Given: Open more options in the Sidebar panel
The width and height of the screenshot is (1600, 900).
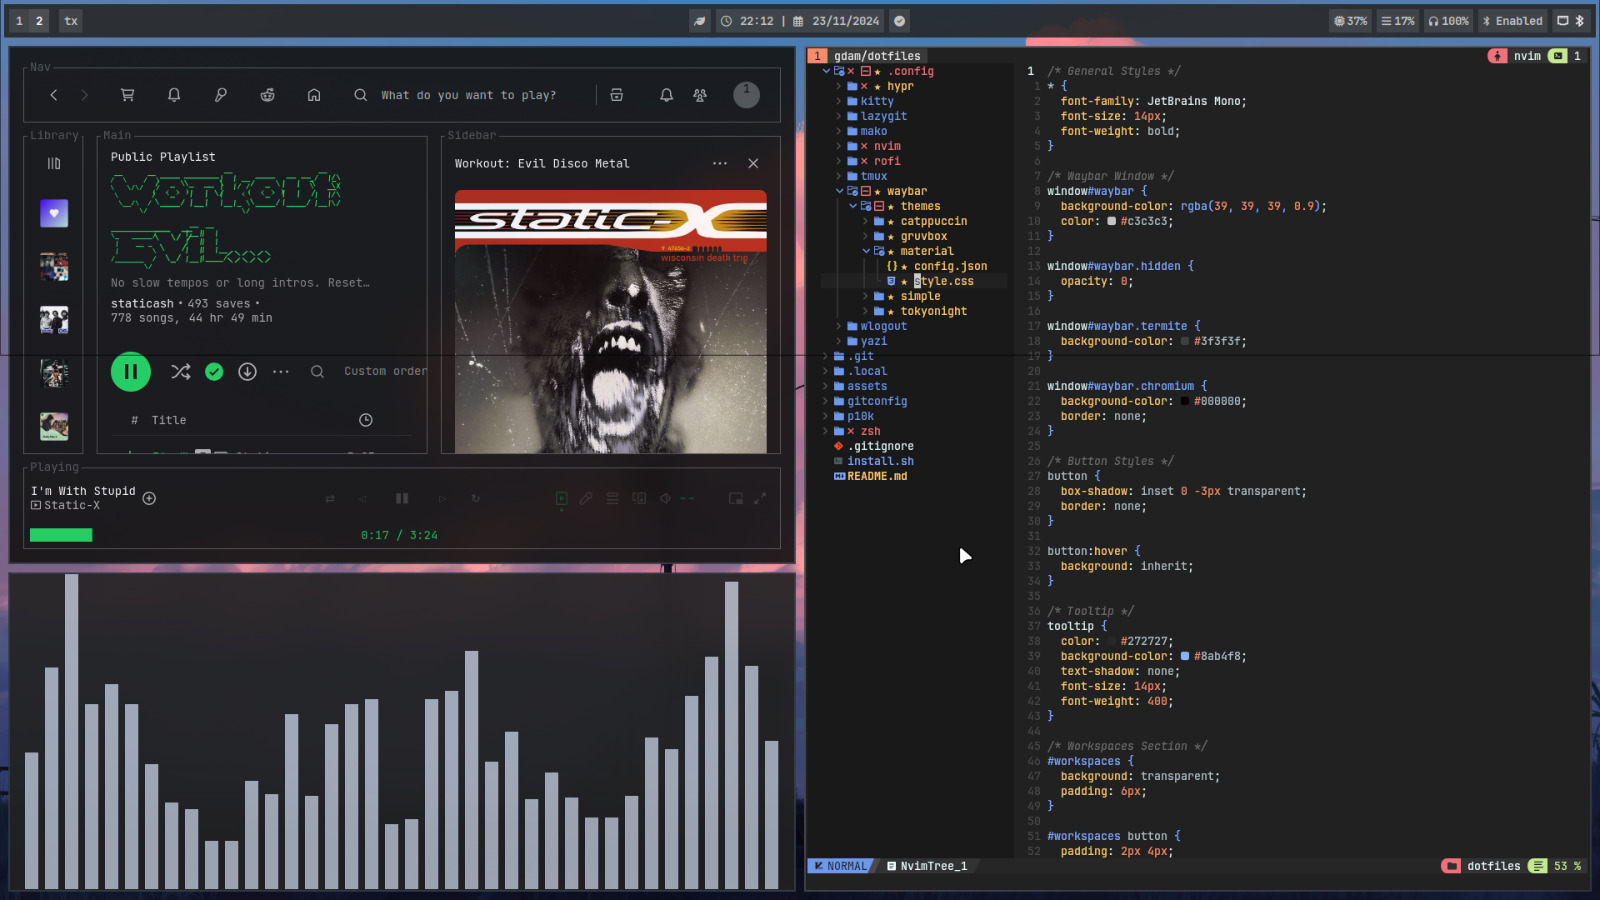Looking at the screenshot, I should tap(720, 163).
